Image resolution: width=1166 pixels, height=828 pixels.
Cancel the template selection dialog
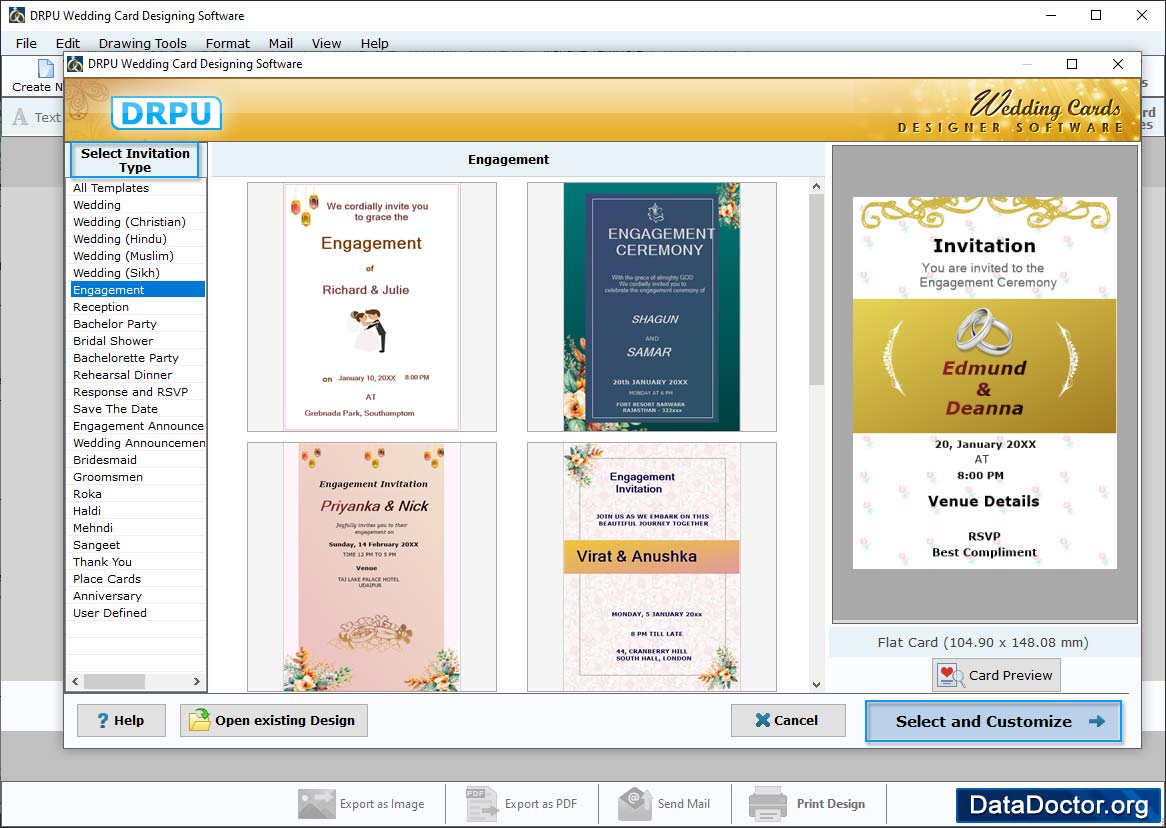point(788,720)
